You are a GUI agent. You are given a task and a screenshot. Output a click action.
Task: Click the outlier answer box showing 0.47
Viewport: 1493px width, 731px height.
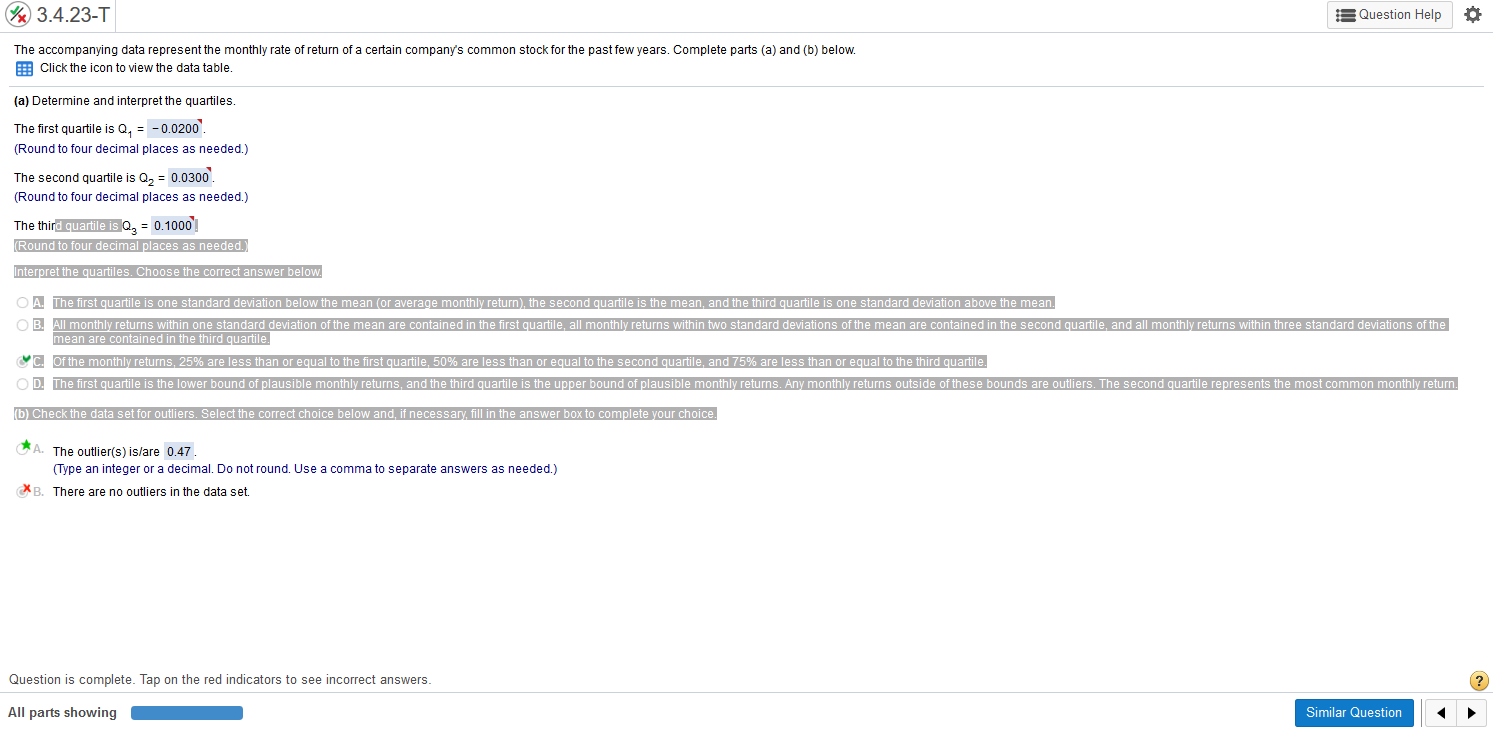point(178,450)
